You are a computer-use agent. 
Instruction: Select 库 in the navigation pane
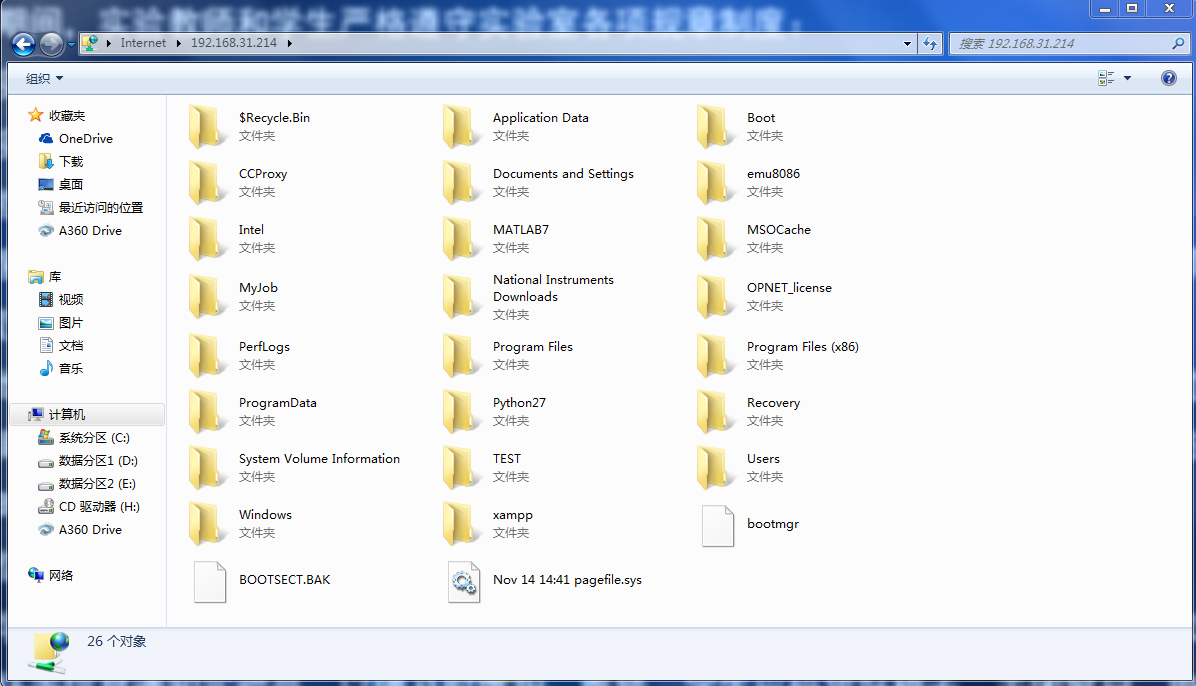point(44,276)
